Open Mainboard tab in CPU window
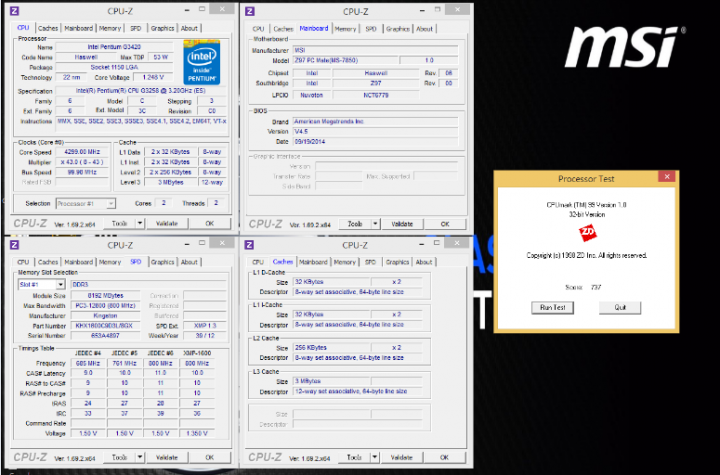720x475 pixels. (x=79, y=28)
